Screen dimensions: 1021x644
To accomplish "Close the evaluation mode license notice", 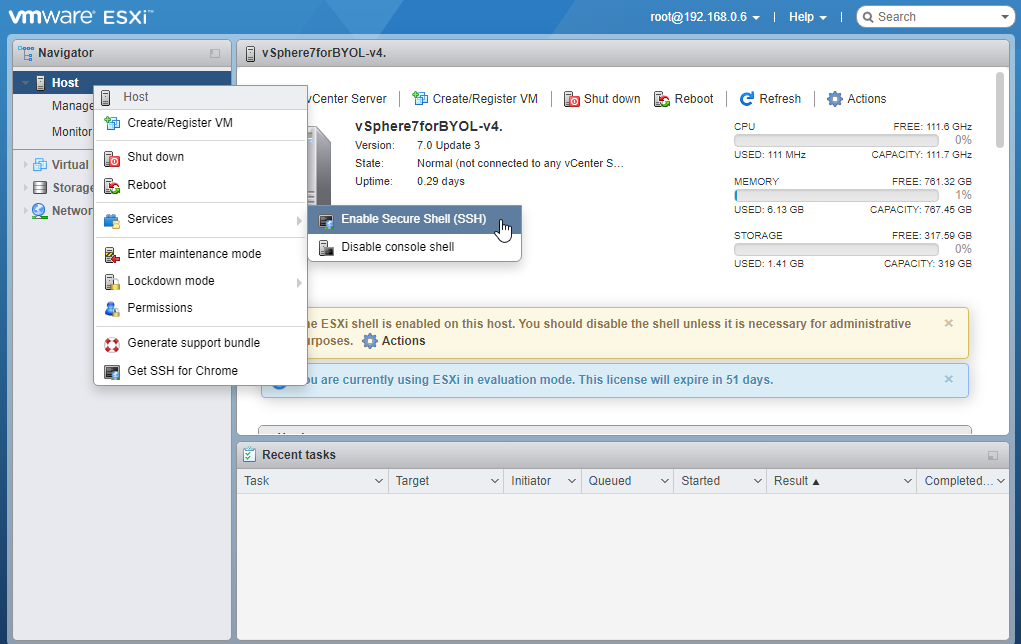I will [949, 379].
